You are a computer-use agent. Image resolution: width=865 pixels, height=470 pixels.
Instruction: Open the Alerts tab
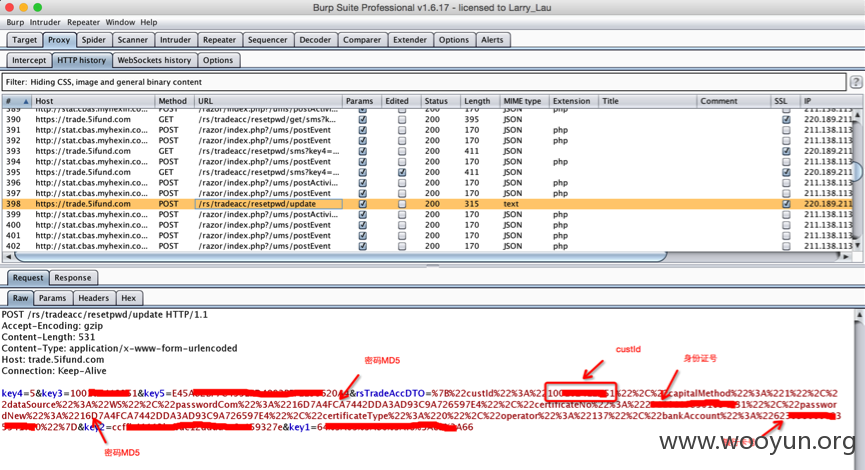492,40
